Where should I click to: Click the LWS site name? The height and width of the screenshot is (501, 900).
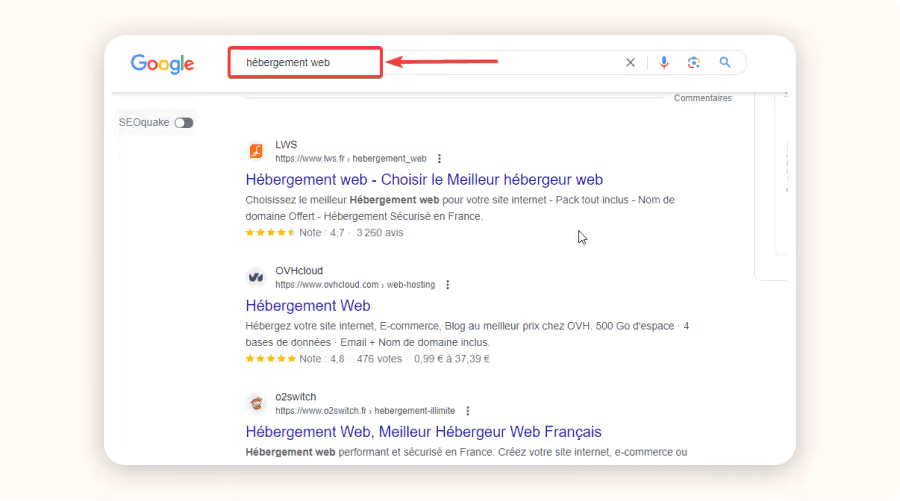(286, 145)
